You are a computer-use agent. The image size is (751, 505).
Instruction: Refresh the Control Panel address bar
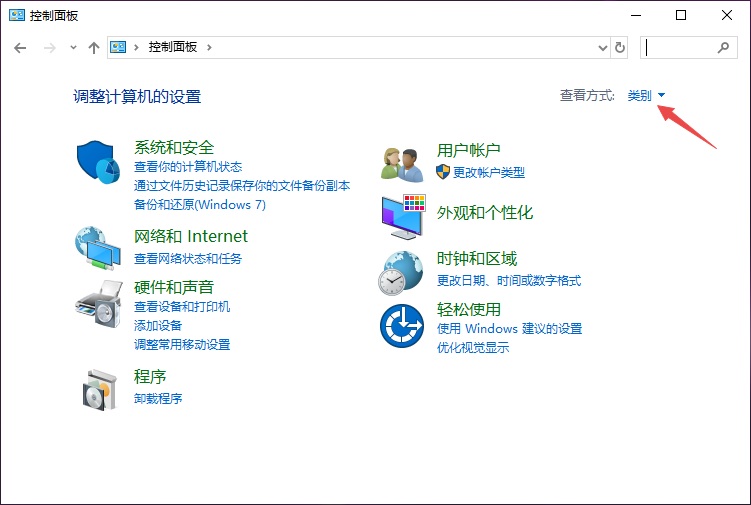[620, 47]
